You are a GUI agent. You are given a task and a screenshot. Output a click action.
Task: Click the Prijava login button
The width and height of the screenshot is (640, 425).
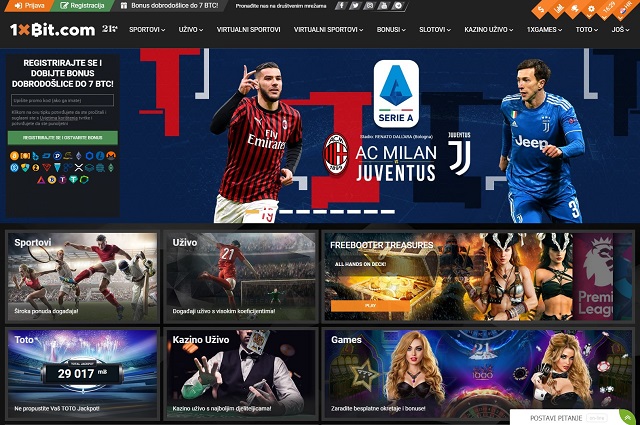pos(29,6)
